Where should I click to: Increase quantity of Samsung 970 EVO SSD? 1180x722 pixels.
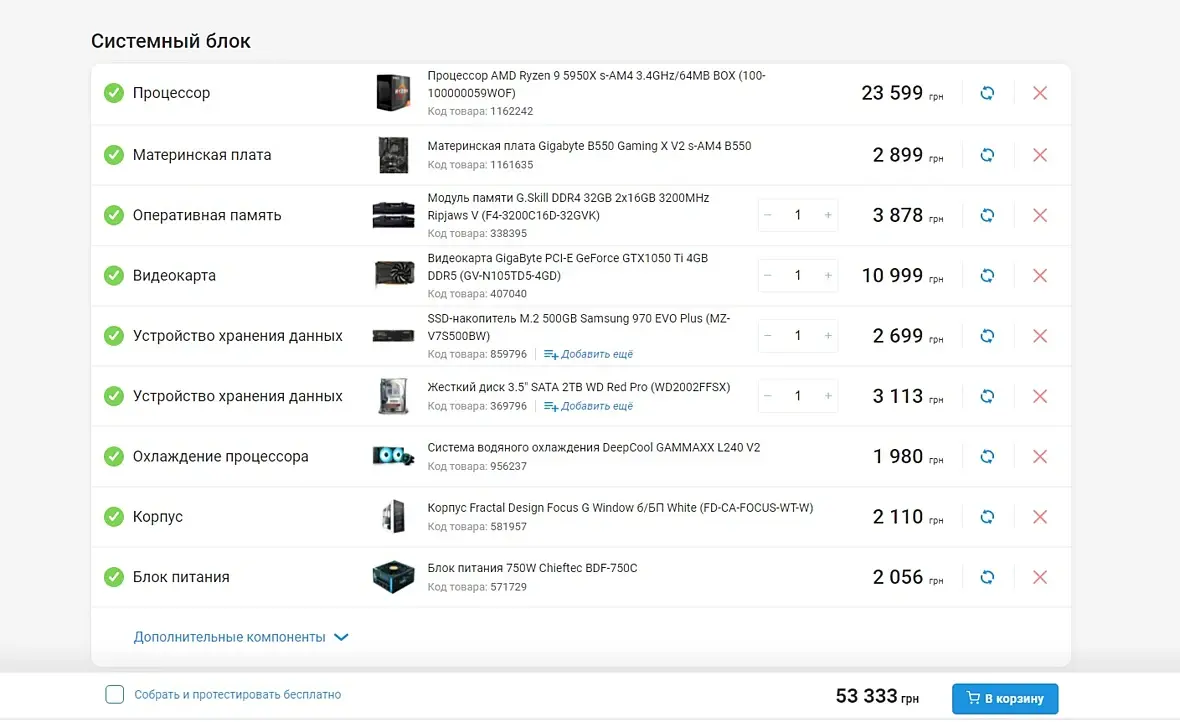(828, 336)
